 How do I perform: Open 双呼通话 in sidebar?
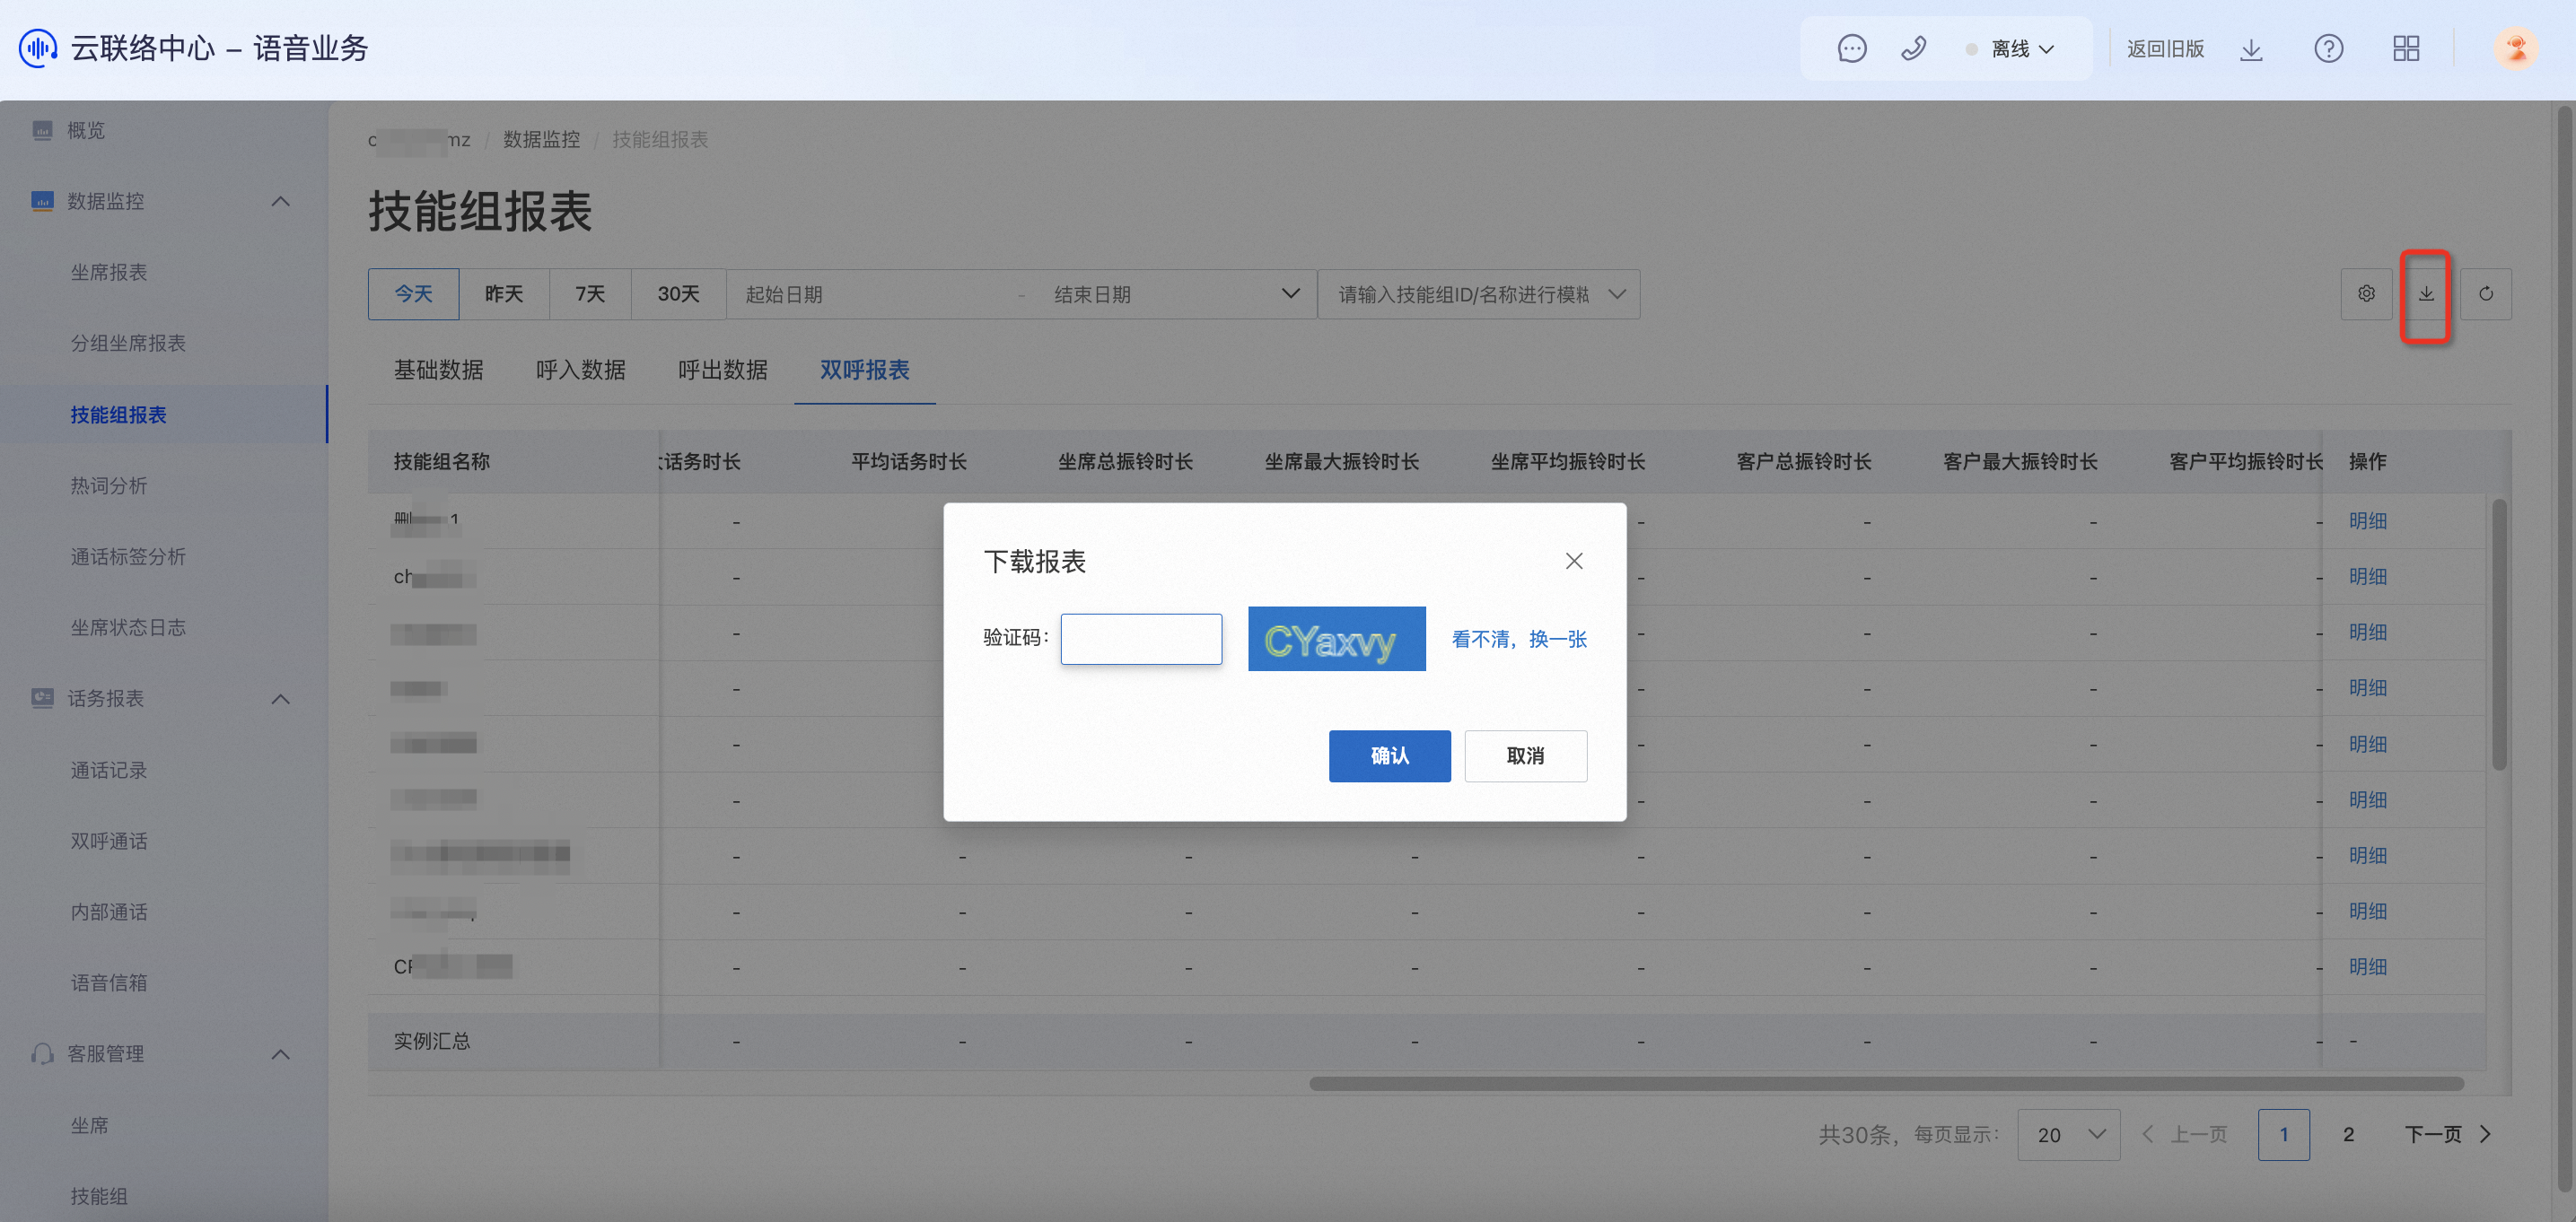[109, 841]
